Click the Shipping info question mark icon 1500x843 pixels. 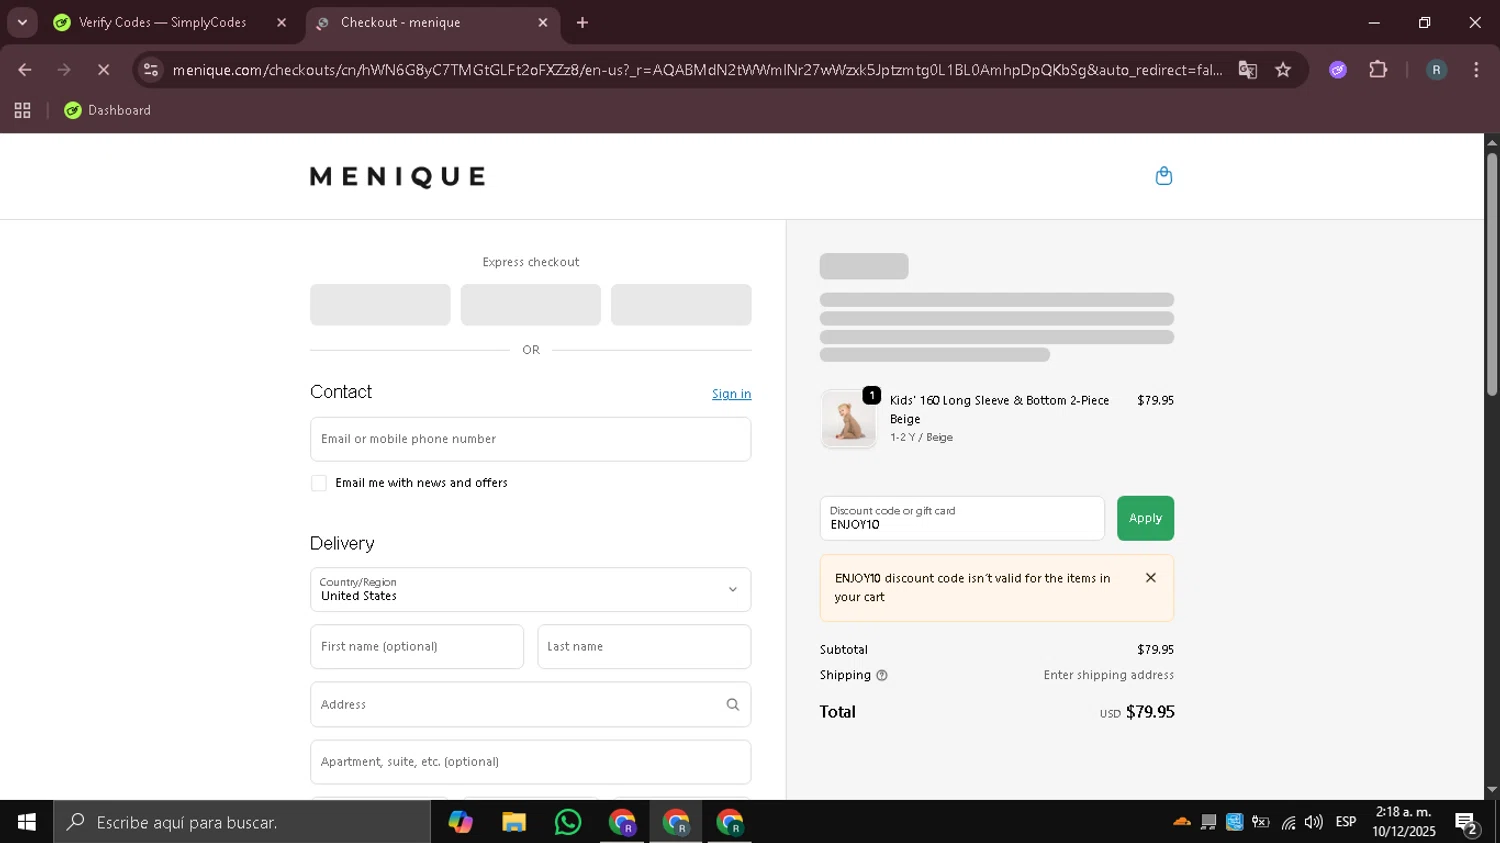(x=882, y=676)
